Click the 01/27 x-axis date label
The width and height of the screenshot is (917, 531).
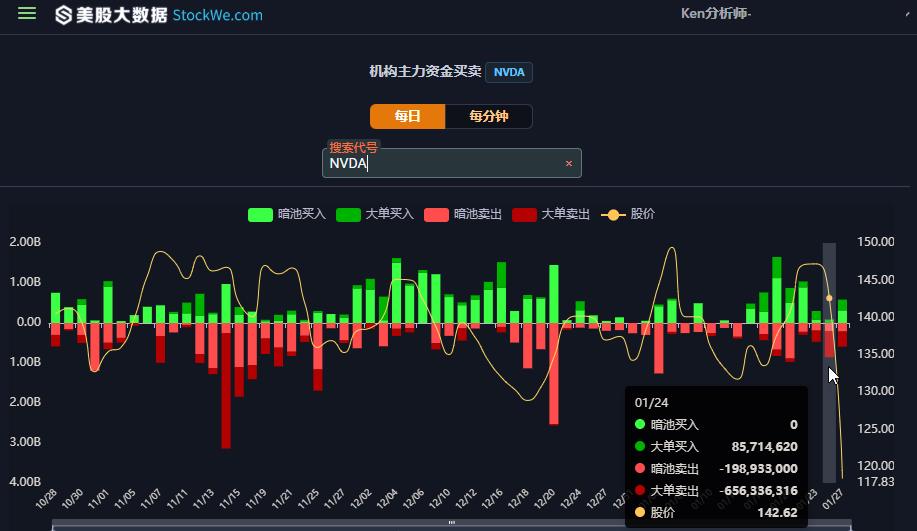(x=832, y=499)
